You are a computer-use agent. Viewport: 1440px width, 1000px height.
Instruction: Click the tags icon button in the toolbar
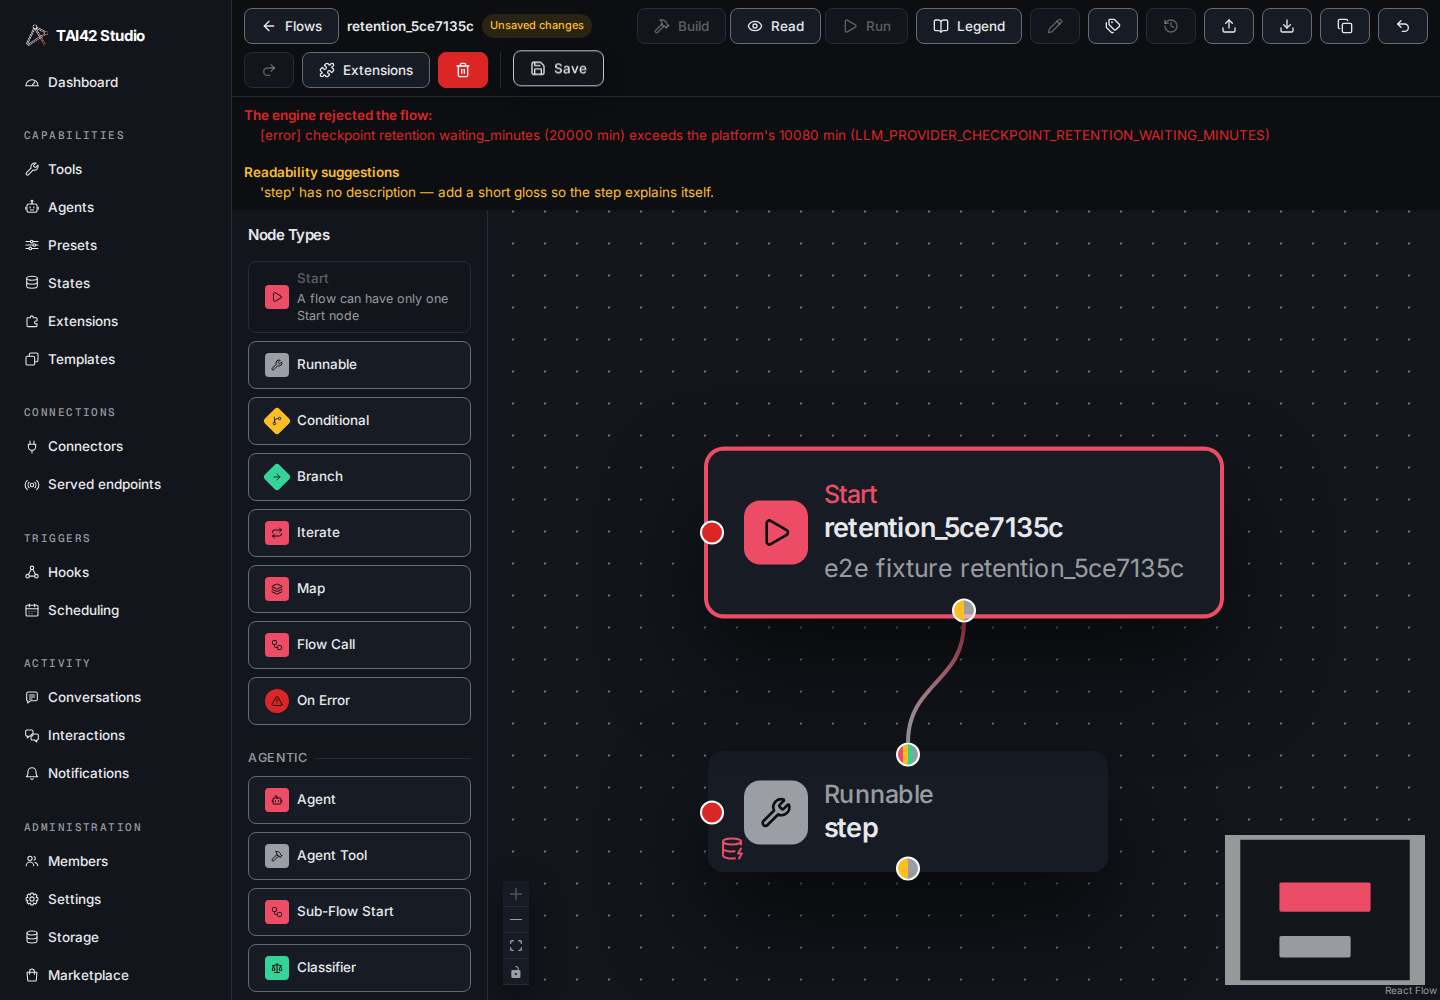tap(1113, 26)
